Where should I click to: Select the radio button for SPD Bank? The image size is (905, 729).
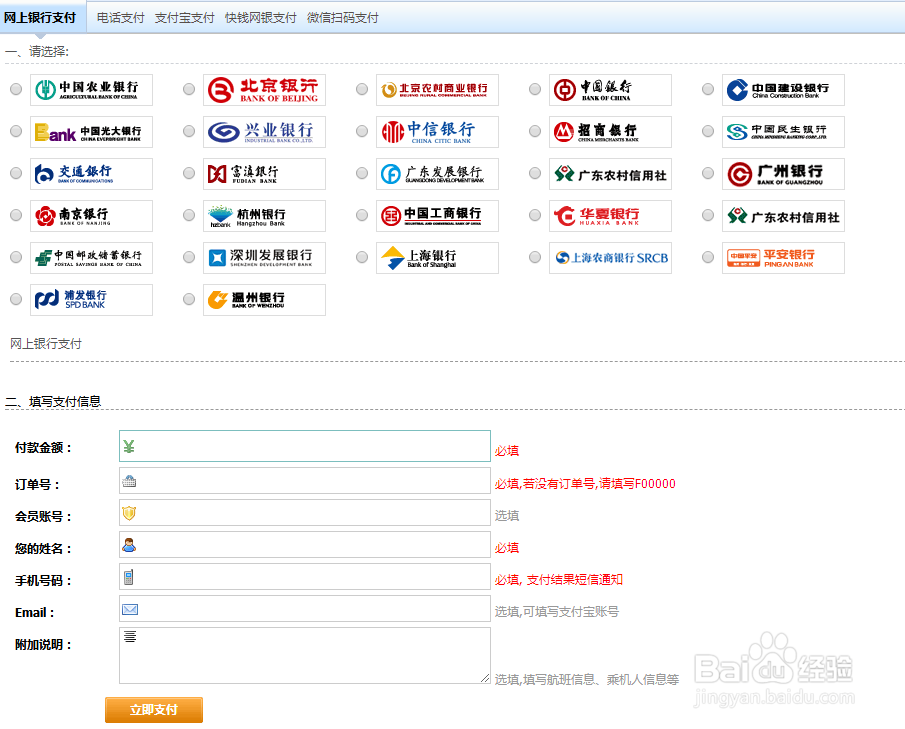(x=16, y=299)
